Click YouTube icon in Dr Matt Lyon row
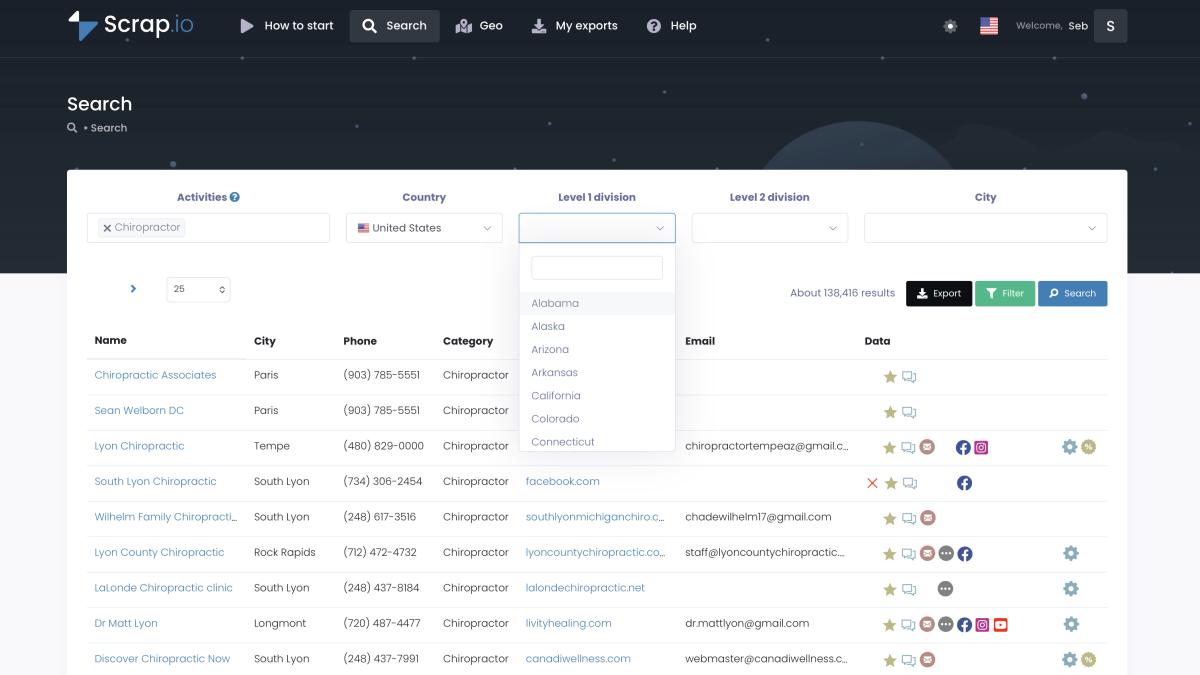This screenshot has height=675, width=1200. coord(1000,625)
